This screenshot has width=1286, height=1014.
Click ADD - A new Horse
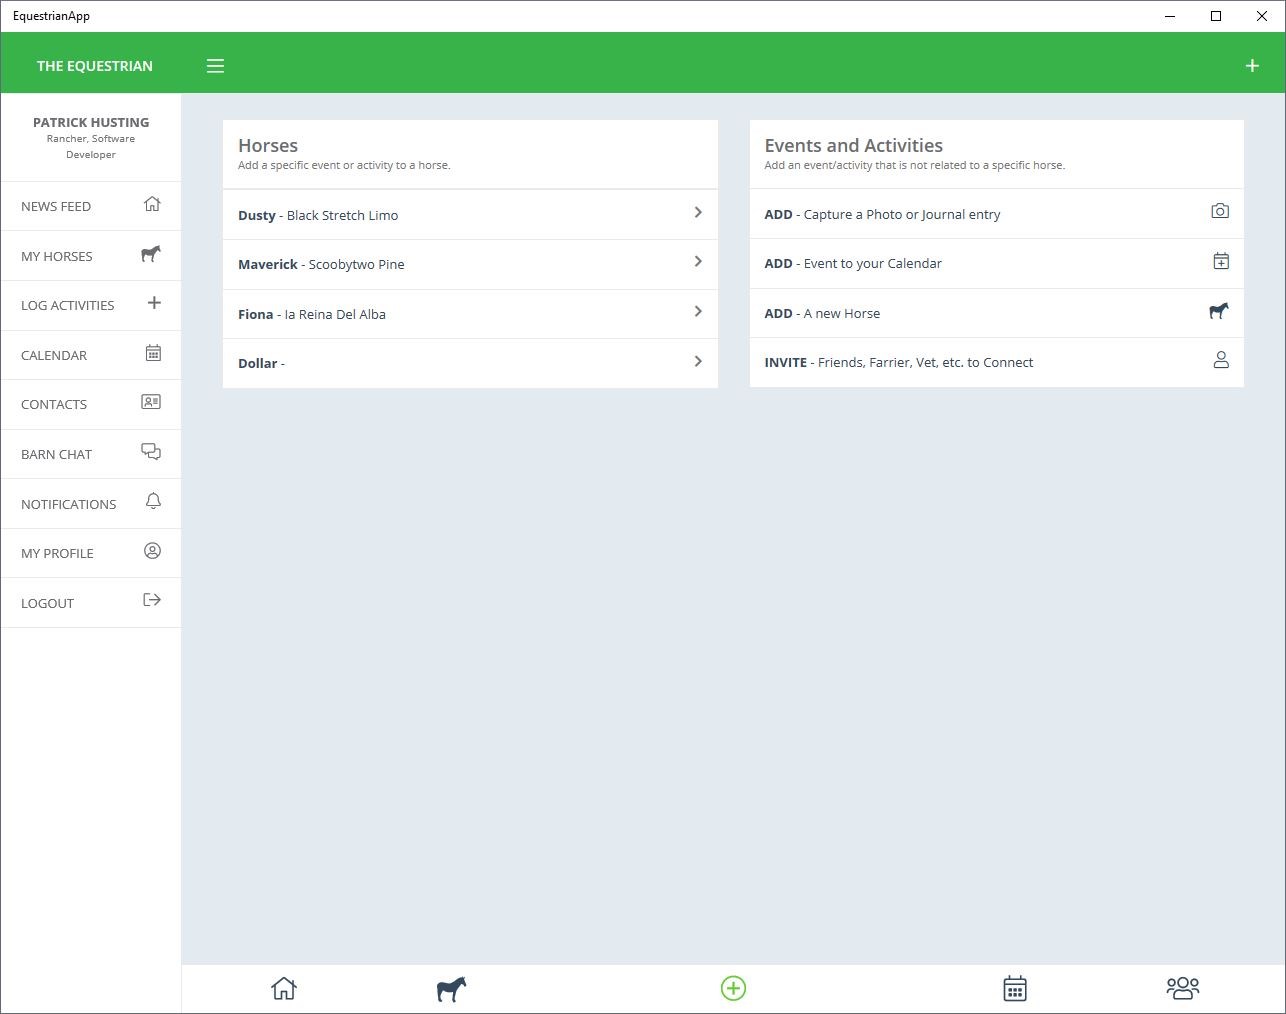pyautogui.click(x=997, y=313)
